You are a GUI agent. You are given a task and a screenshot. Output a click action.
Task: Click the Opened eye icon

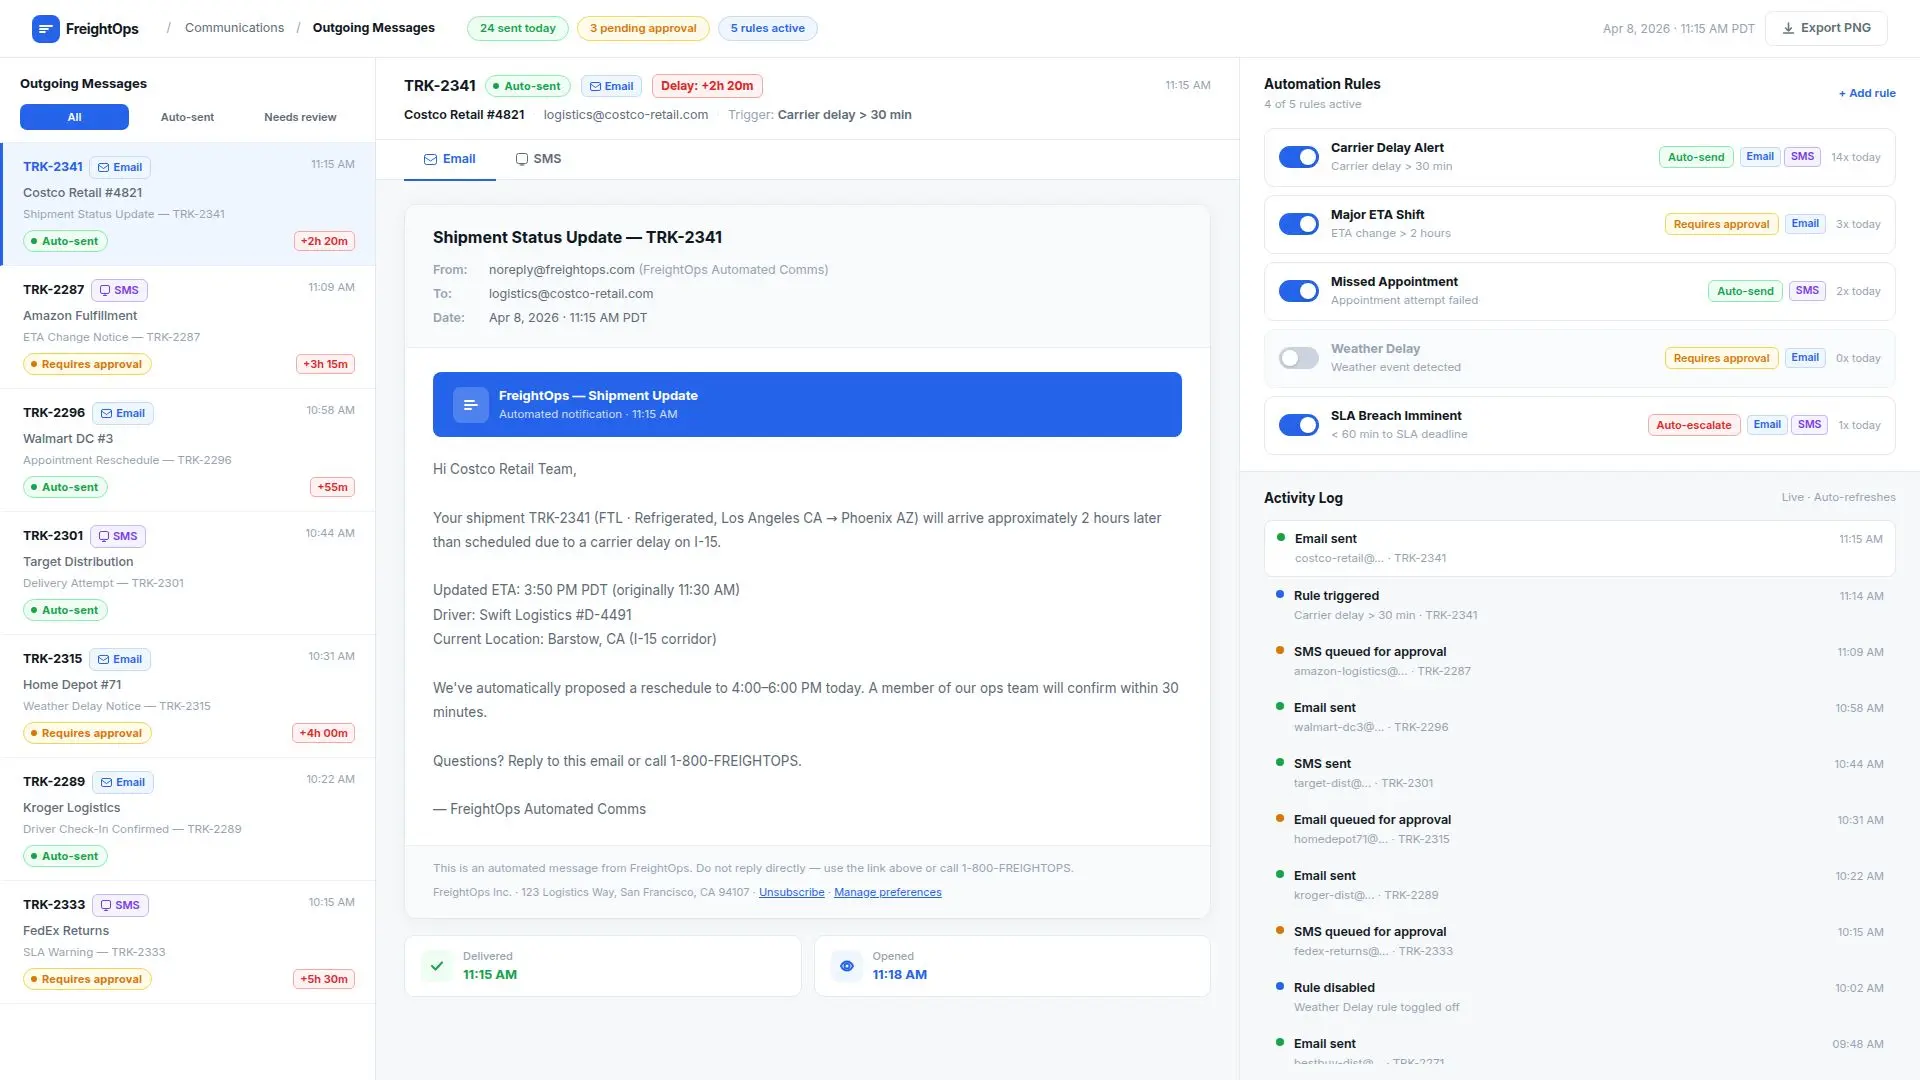(x=847, y=966)
